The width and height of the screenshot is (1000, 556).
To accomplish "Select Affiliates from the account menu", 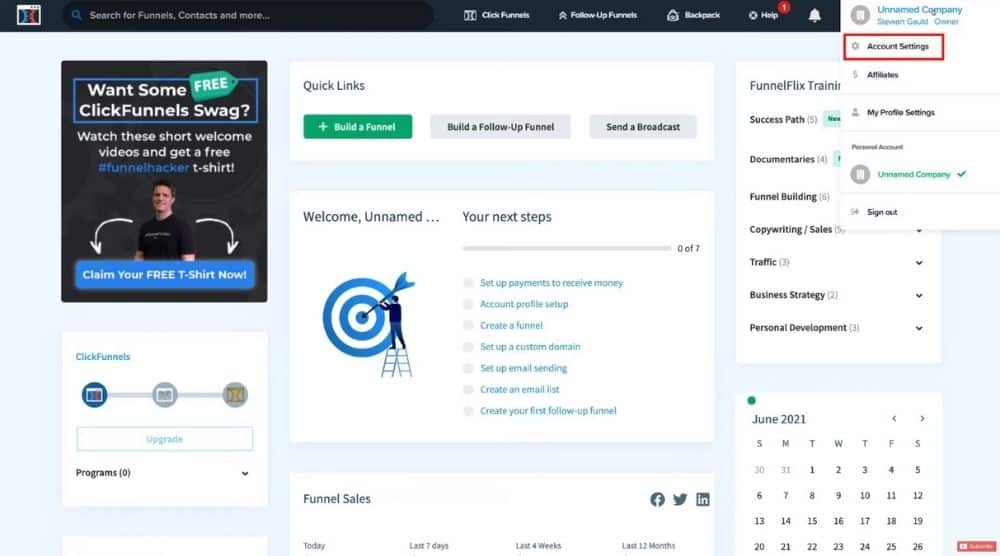I will pyautogui.click(x=883, y=75).
